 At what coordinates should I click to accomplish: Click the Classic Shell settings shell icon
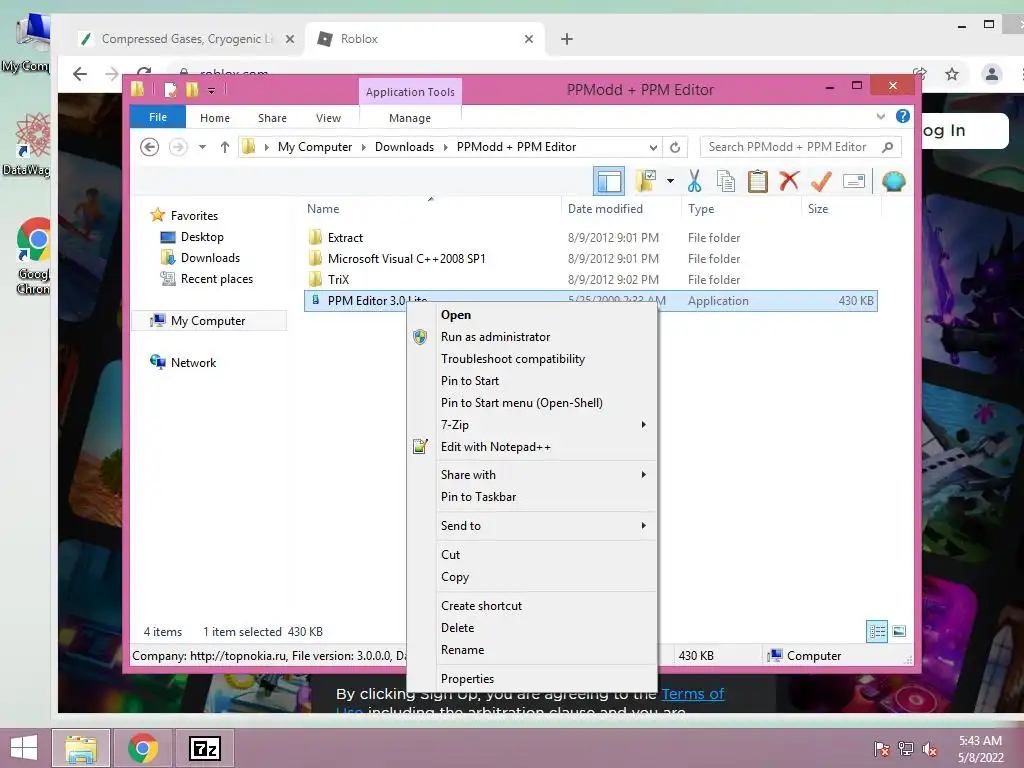[893, 181]
